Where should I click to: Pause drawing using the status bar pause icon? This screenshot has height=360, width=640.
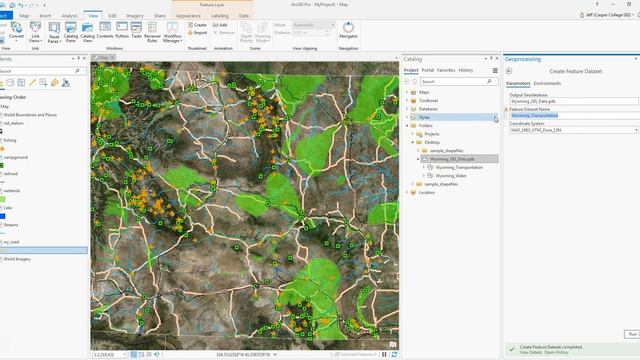click(384, 355)
